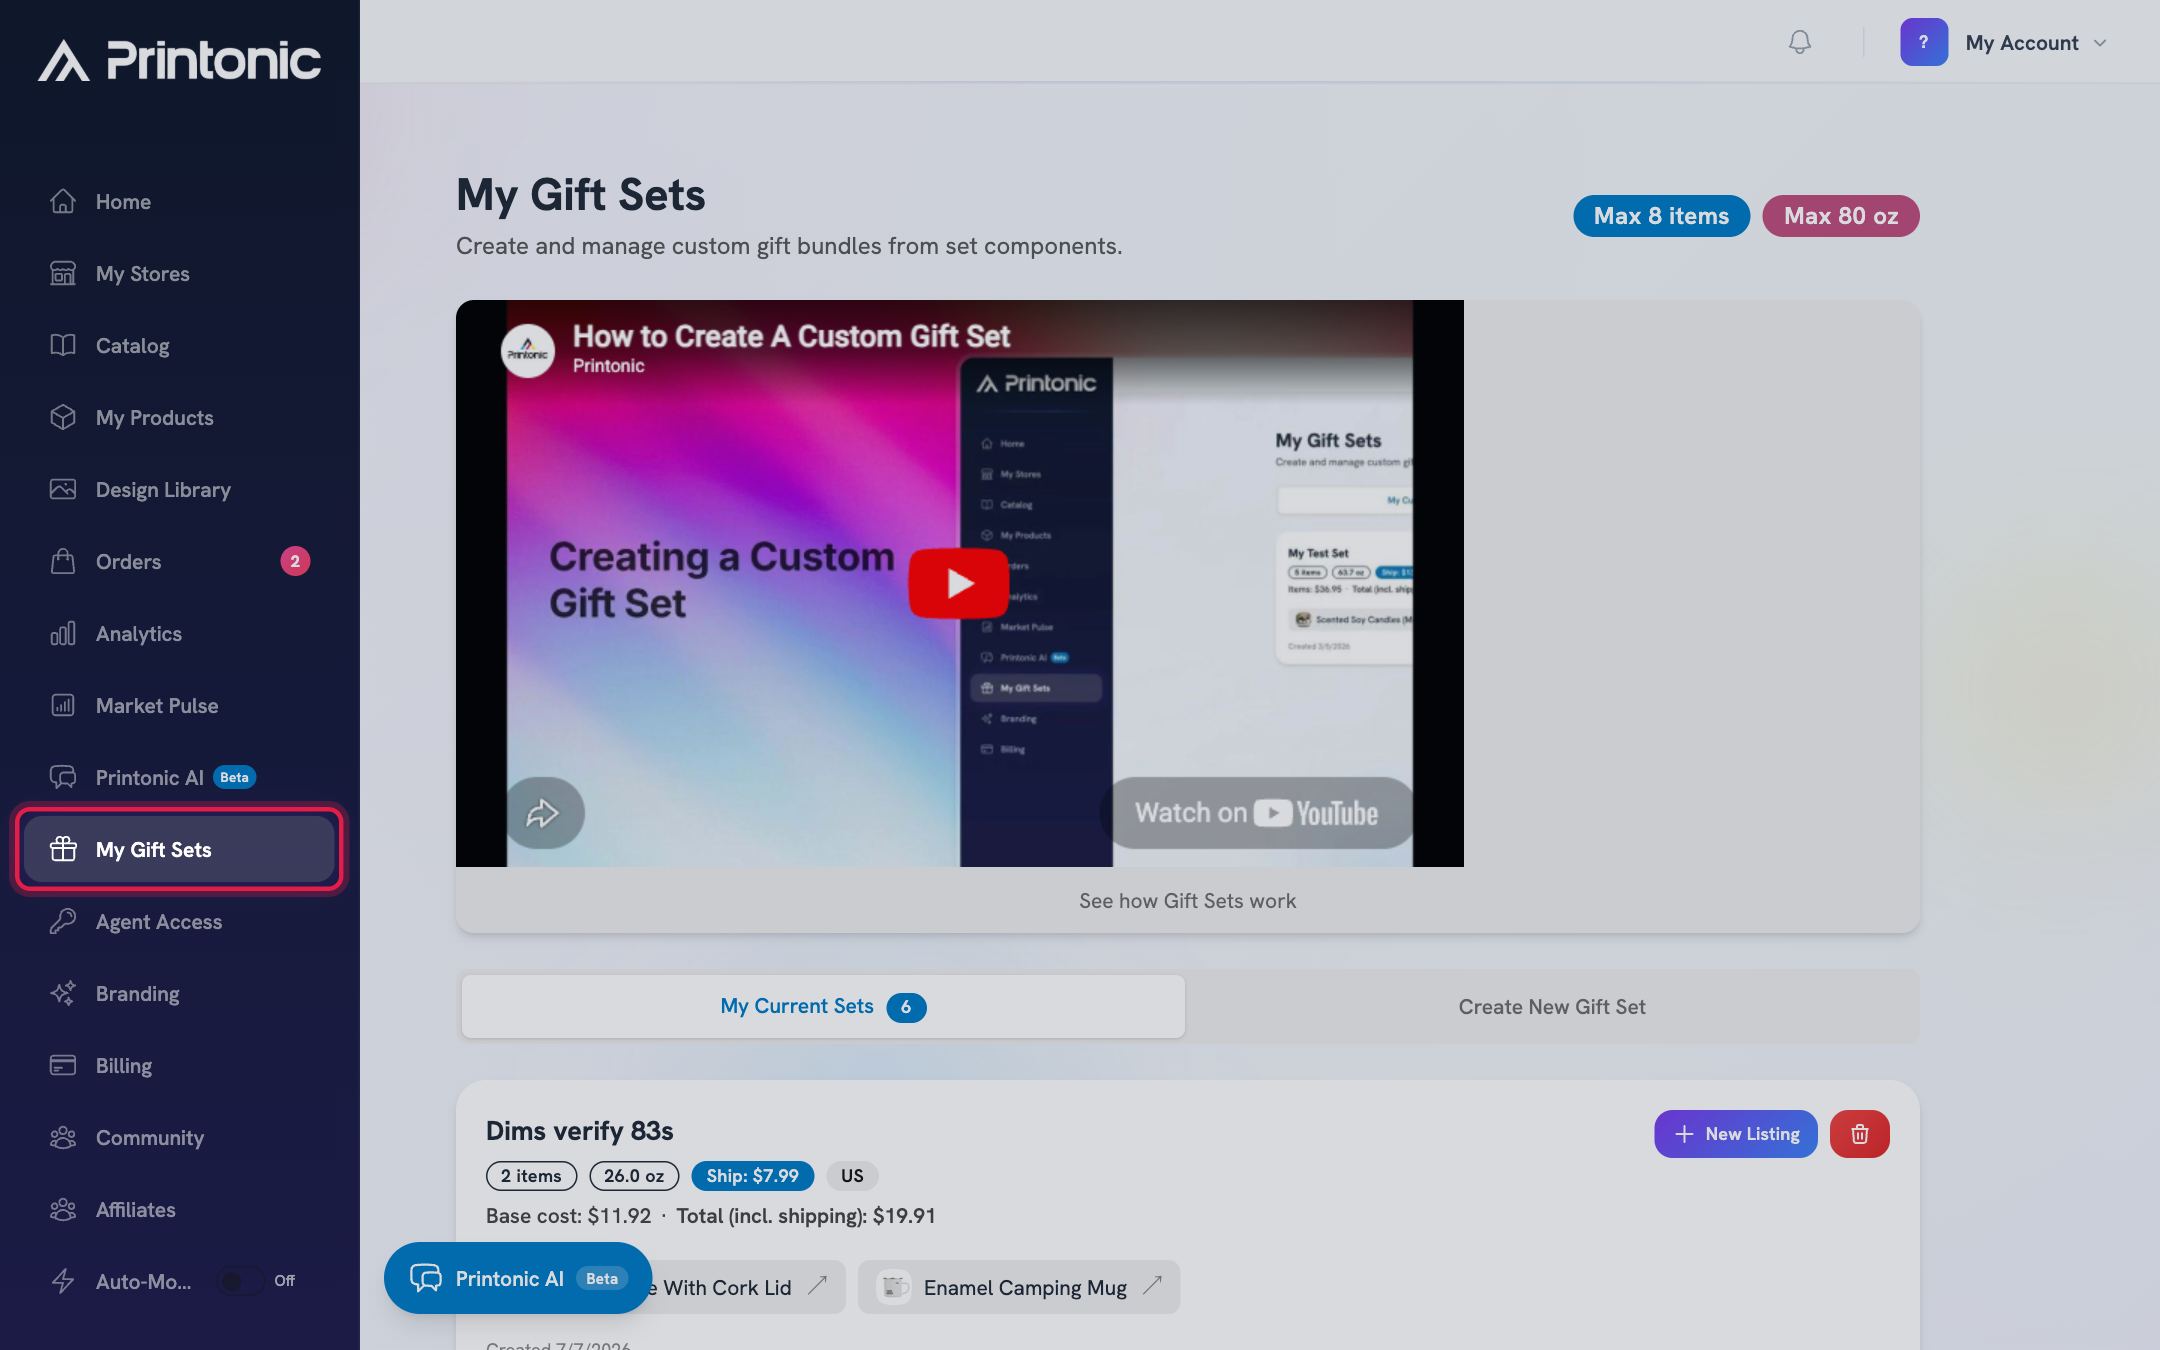
Task: Click the Ship: $7.99 tag
Action: click(x=752, y=1176)
